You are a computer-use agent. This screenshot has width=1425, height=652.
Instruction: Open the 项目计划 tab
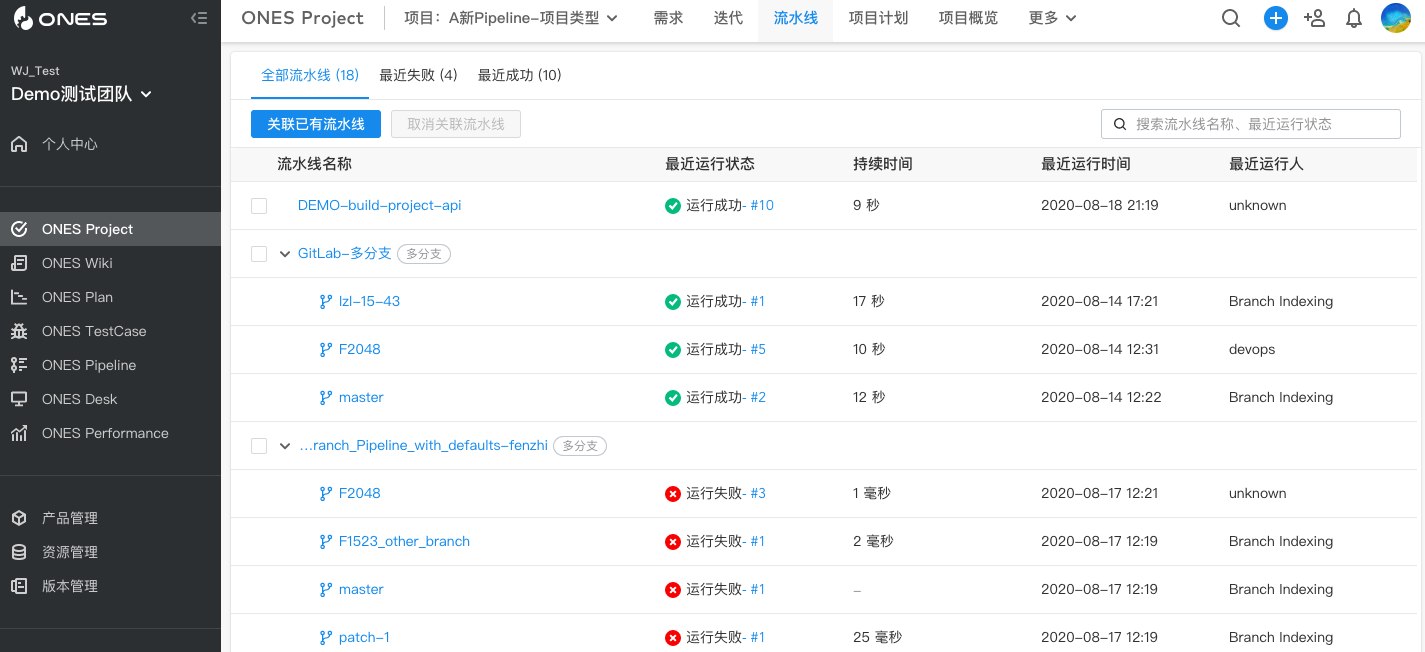[x=878, y=18]
